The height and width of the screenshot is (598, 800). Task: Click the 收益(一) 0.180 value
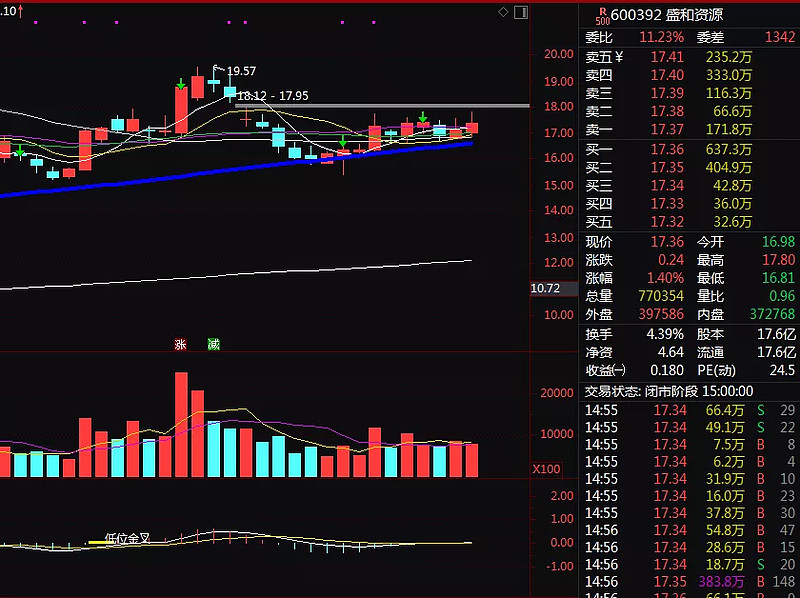pyautogui.click(x=667, y=370)
